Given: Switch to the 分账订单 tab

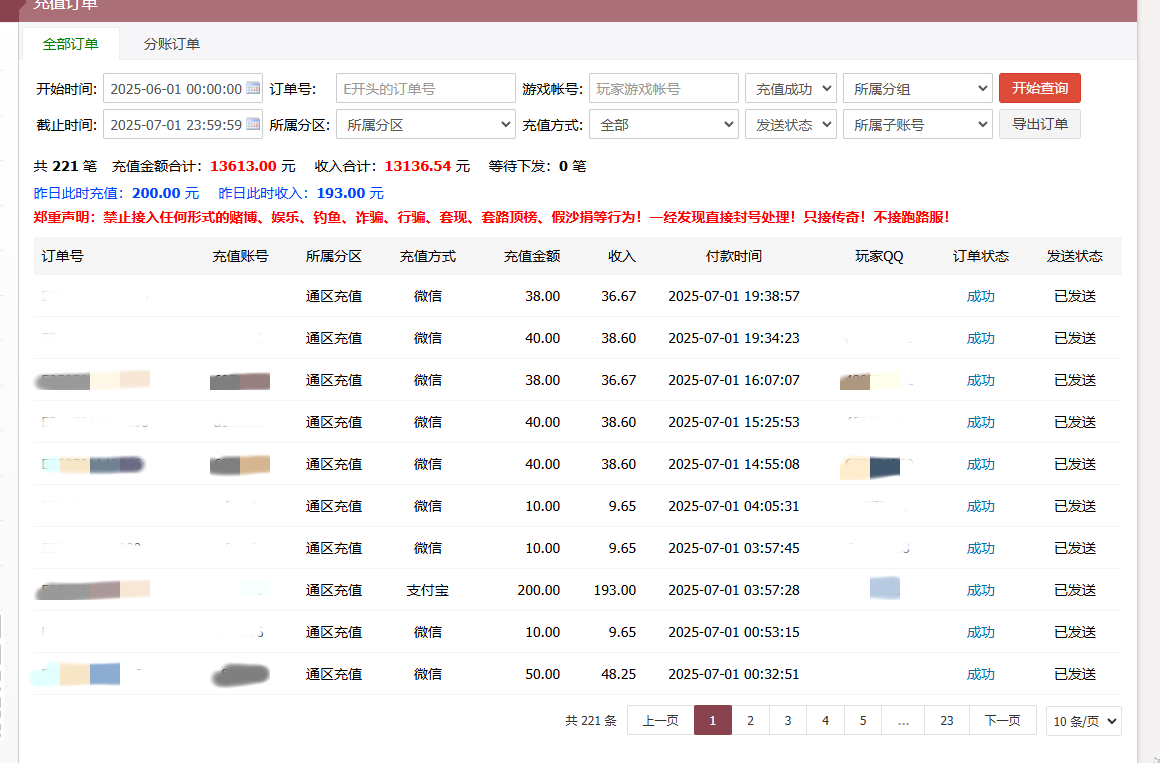Looking at the screenshot, I should click(171, 44).
